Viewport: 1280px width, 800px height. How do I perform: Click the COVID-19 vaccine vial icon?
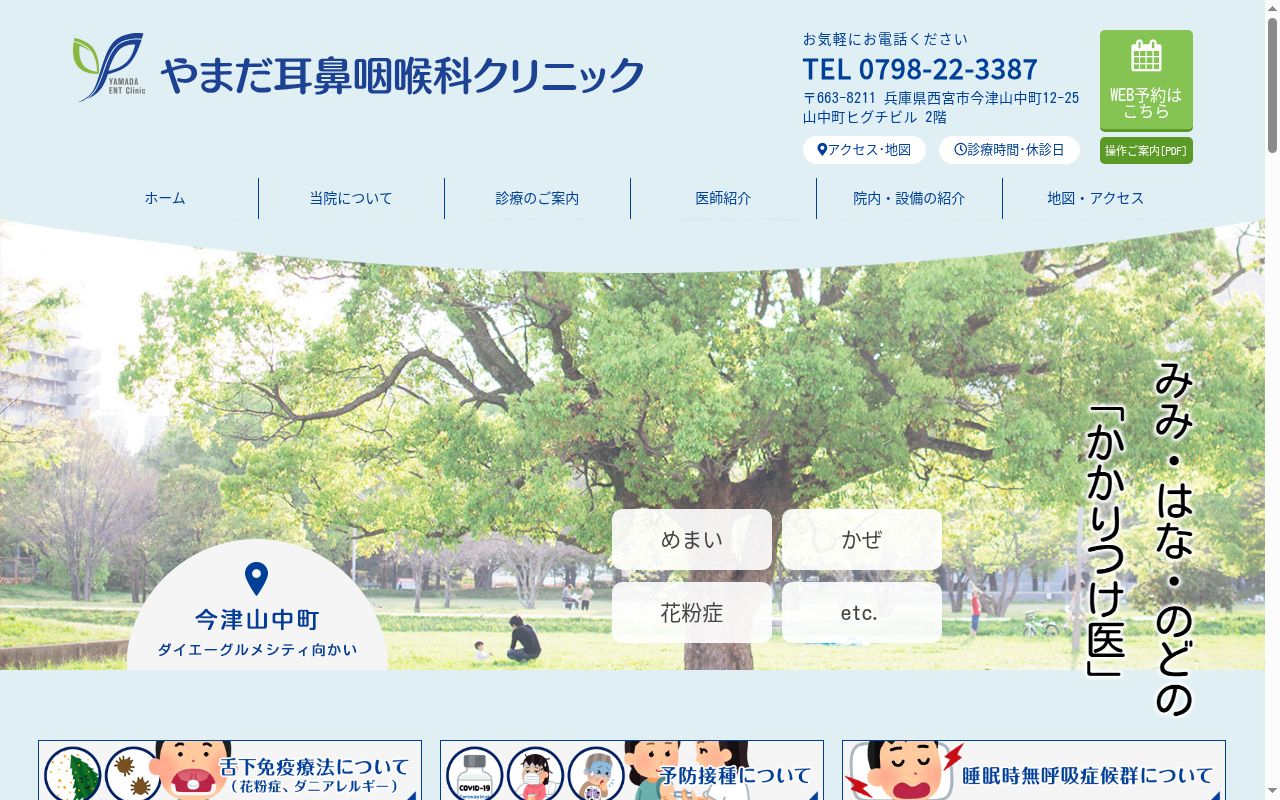pyautogui.click(x=475, y=774)
